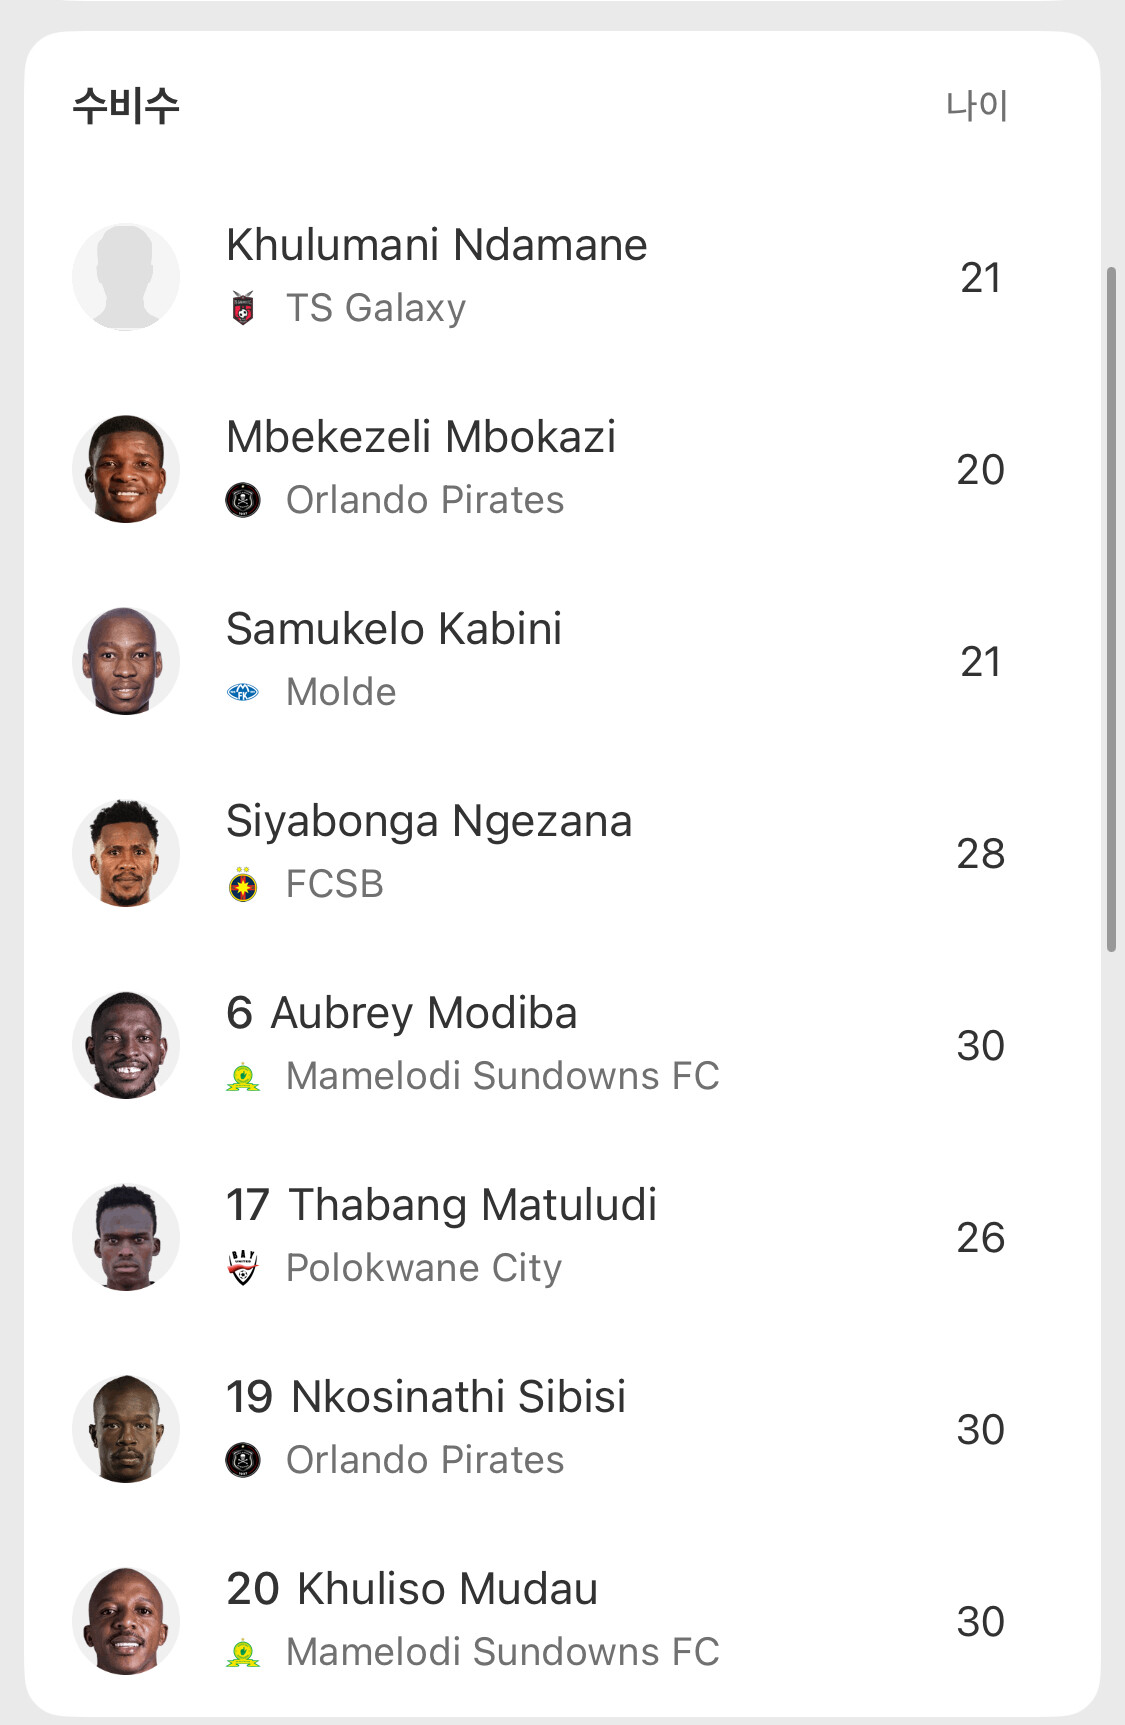Click the Mamelodi Sundowns crest under Aubrey Modiba
This screenshot has height=1725, width=1125.
click(243, 1077)
